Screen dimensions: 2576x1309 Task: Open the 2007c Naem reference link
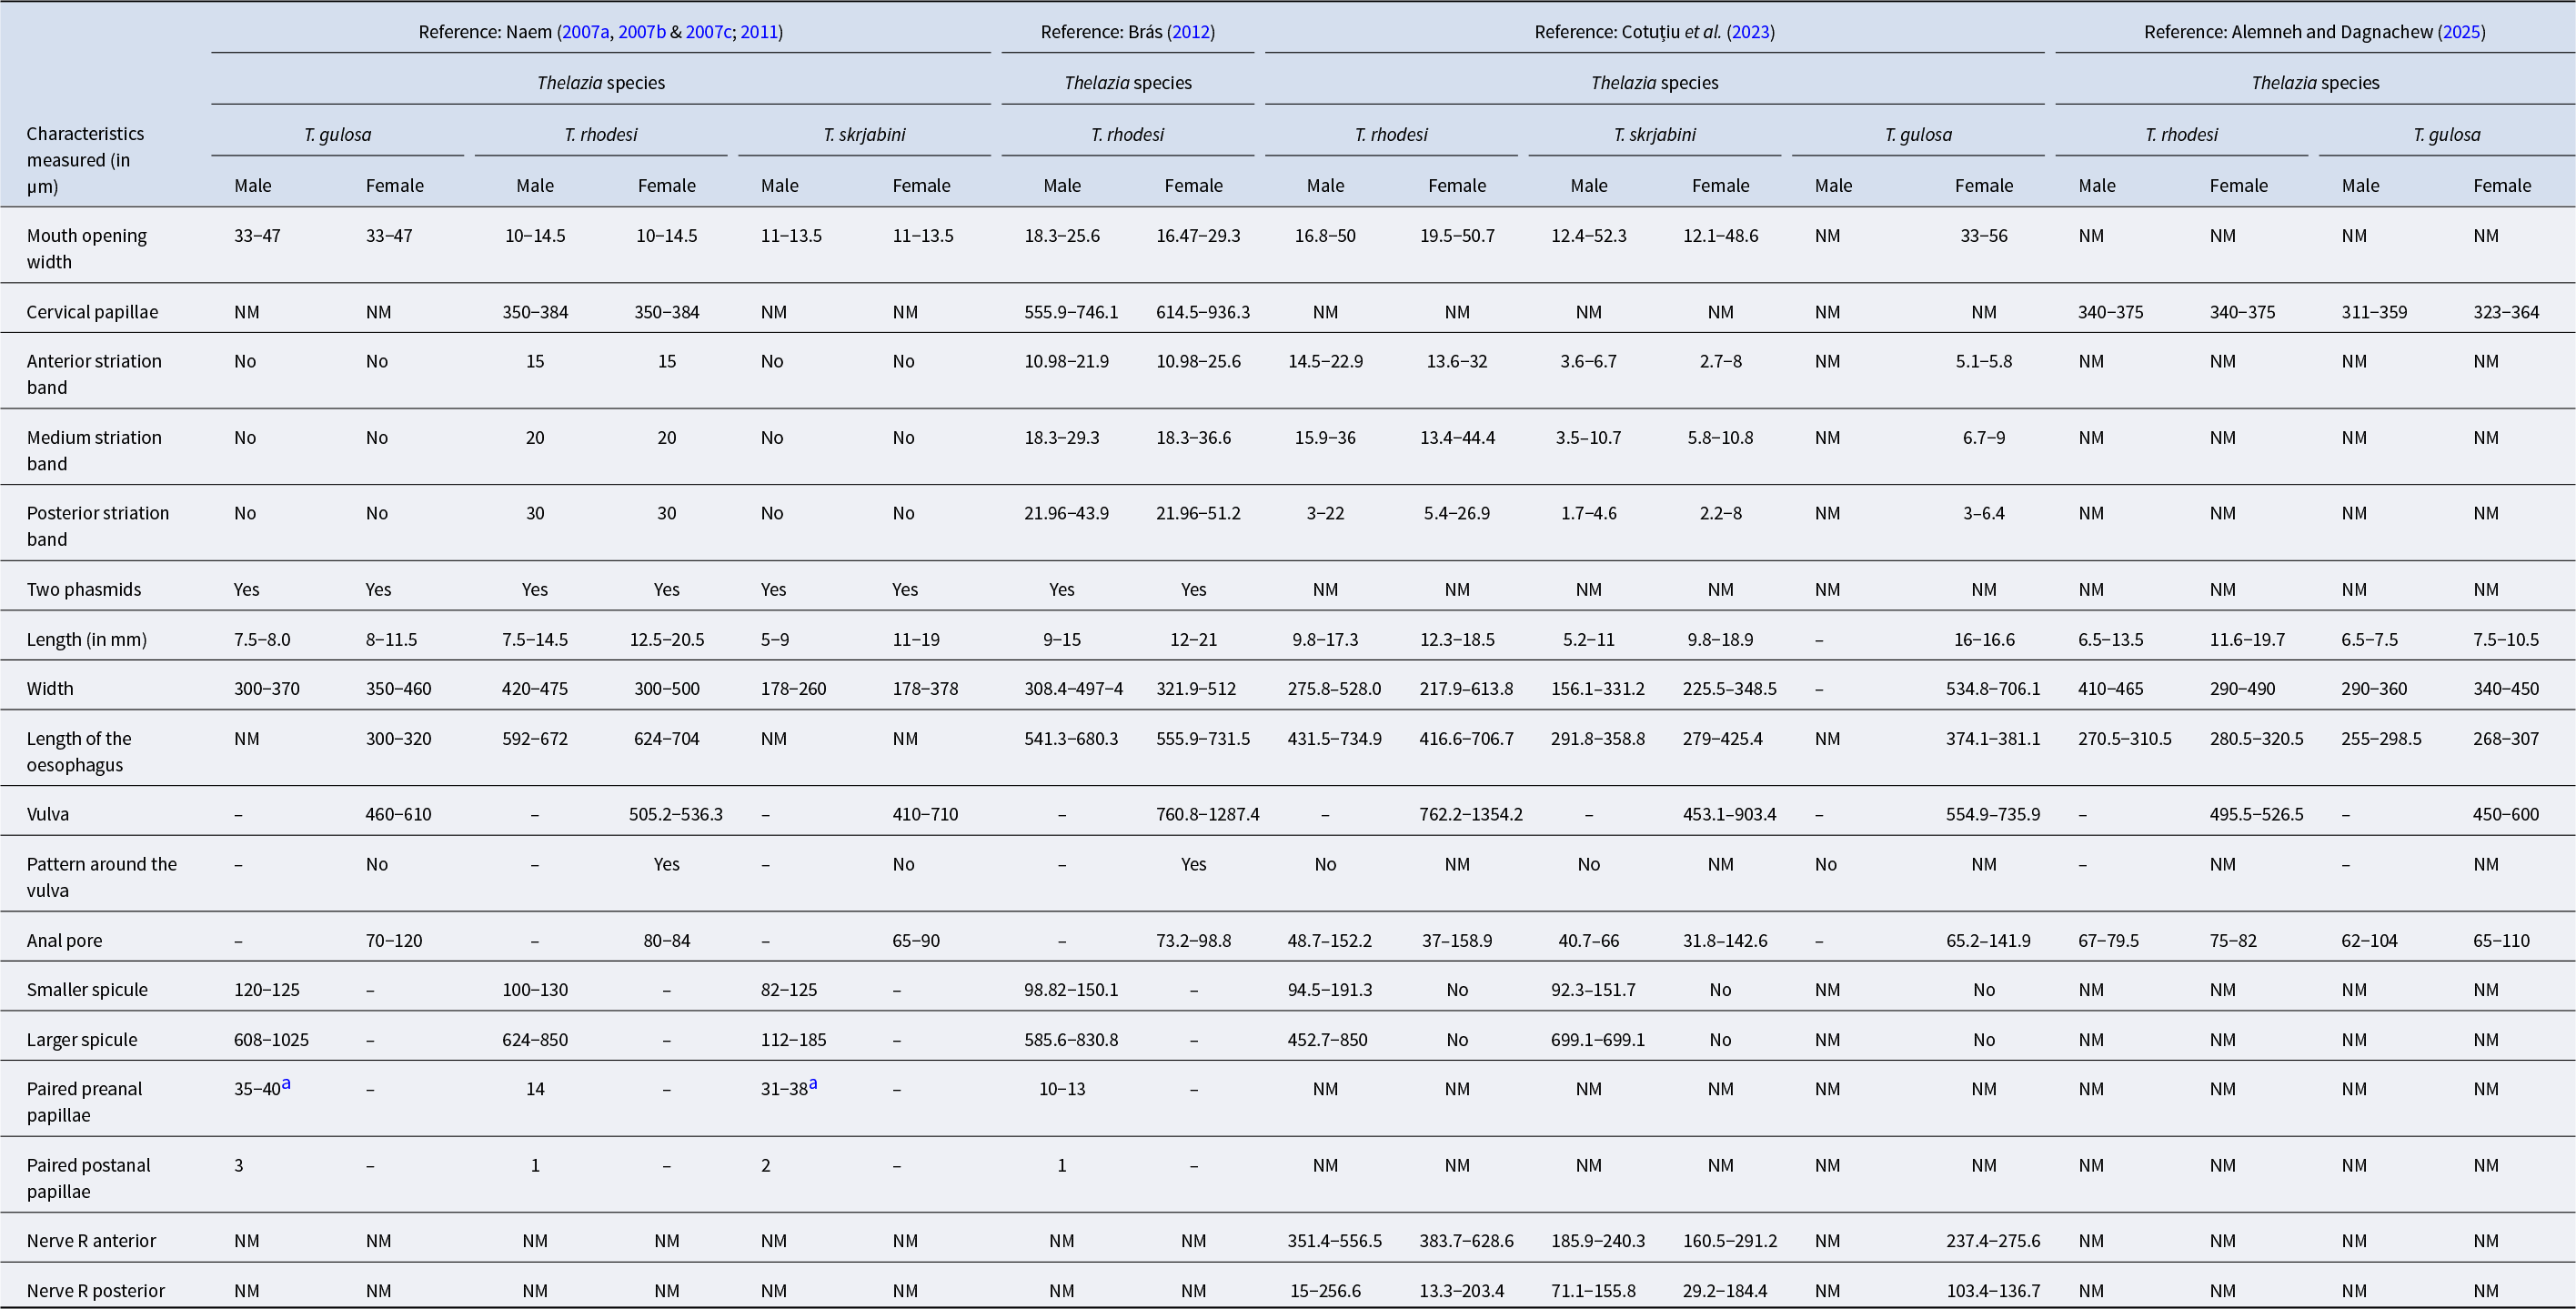coord(708,32)
